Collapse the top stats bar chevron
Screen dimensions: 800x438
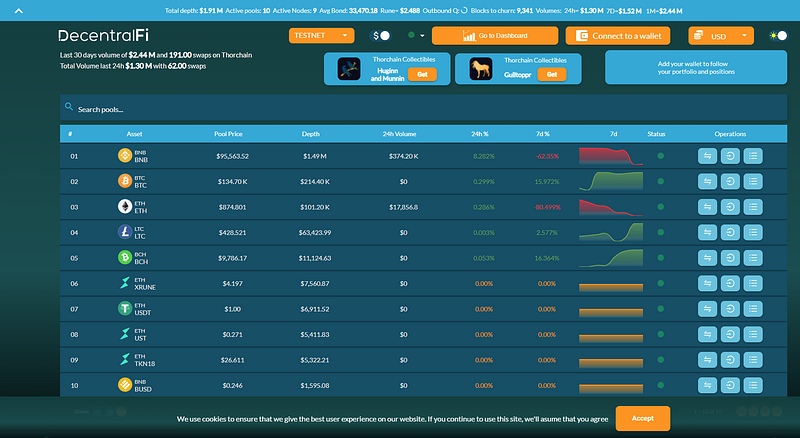(19, 11)
